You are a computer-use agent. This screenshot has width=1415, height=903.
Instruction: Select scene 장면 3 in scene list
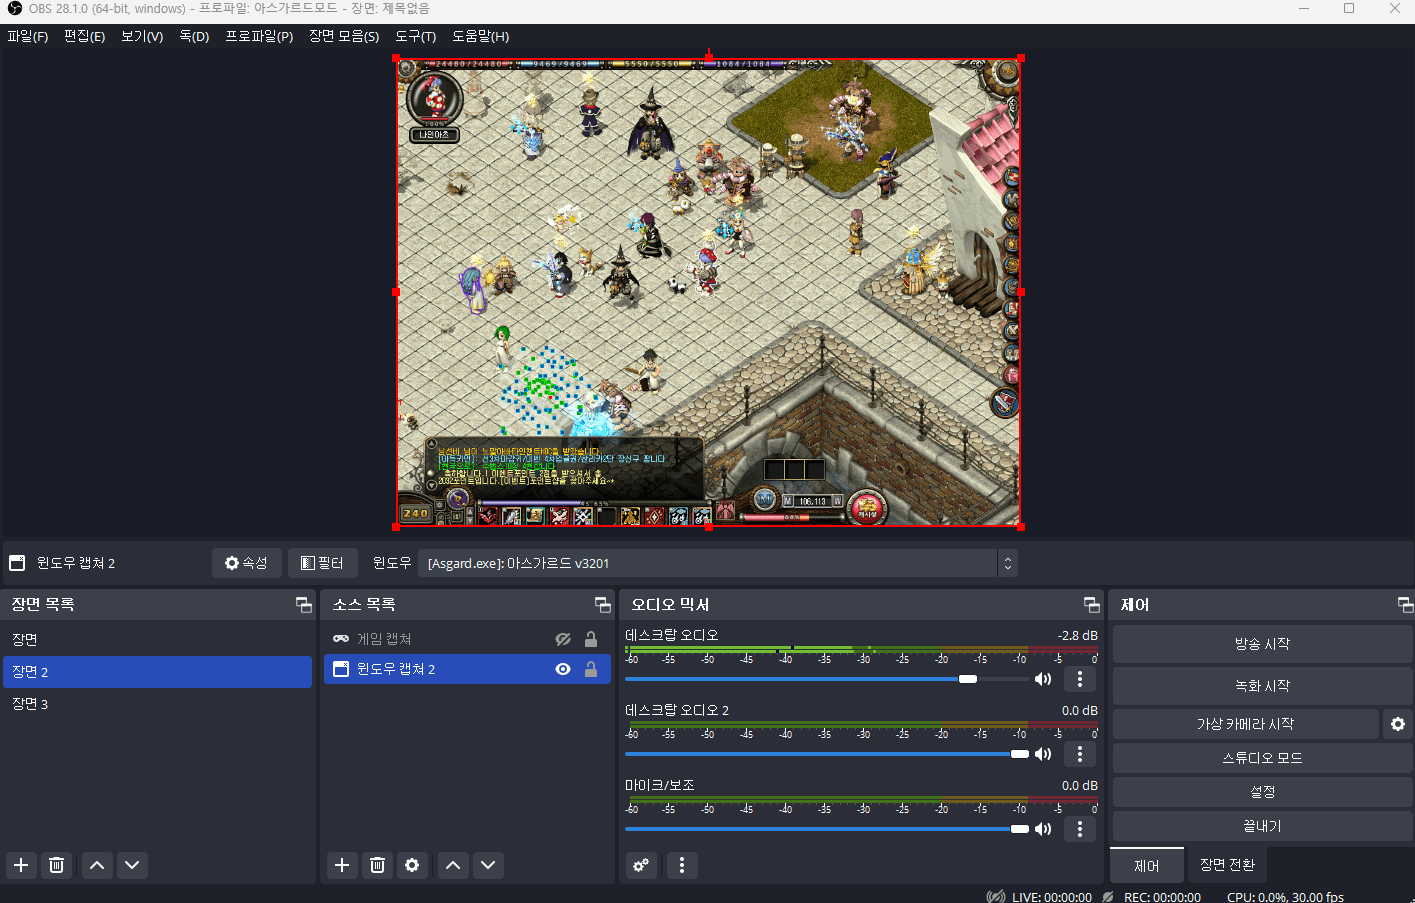pyautogui.click(x=158, y=704)
